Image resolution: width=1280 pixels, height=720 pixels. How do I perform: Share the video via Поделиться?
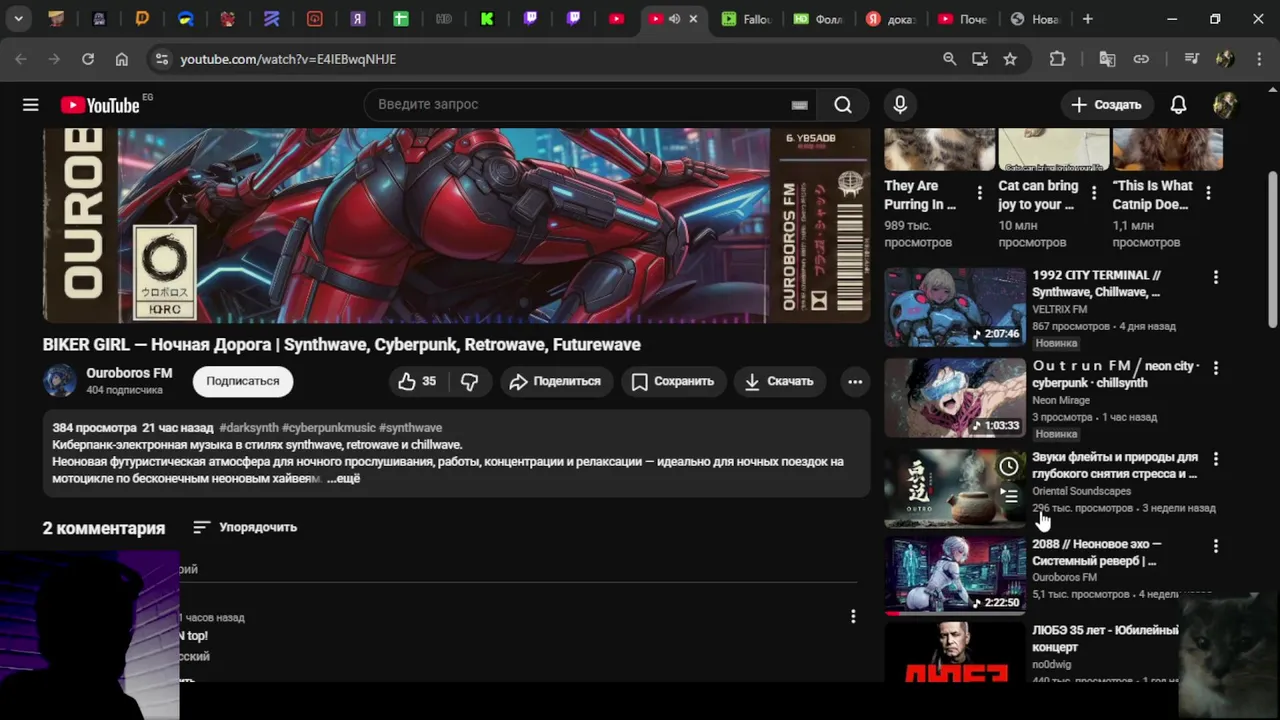pos(555,381)
